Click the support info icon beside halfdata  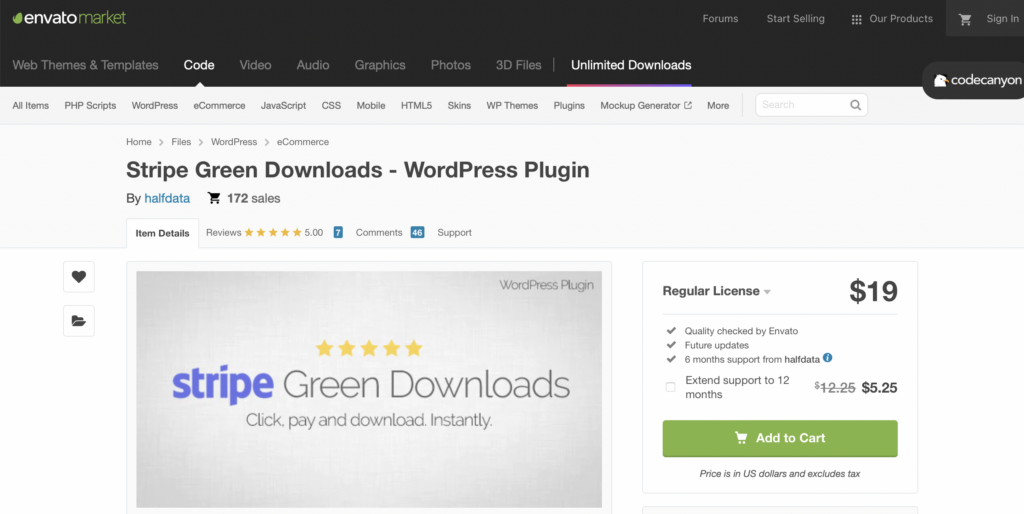click(828, 358)
